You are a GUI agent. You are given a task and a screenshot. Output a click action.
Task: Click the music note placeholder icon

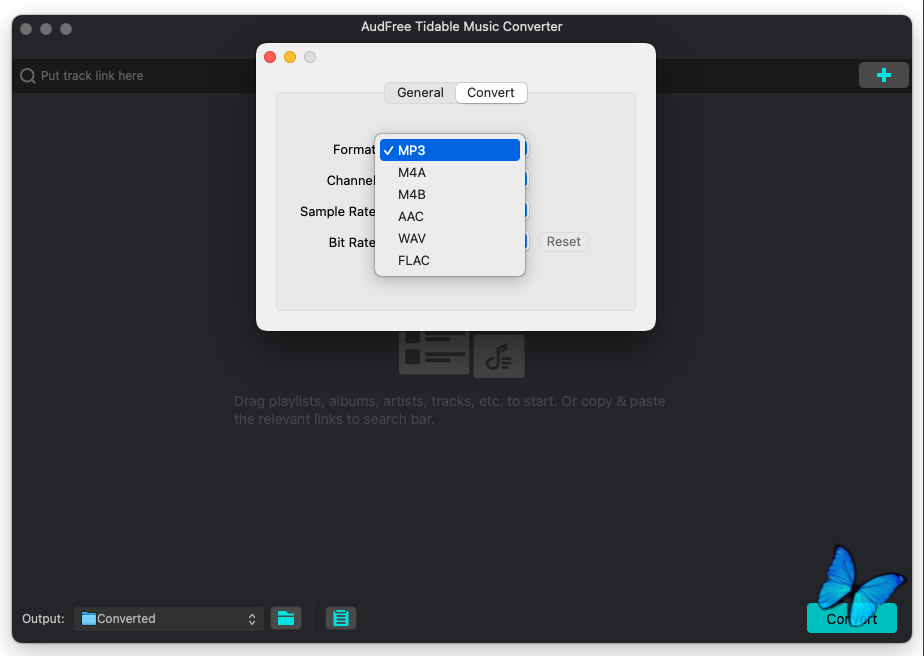[x=499, y=357]
